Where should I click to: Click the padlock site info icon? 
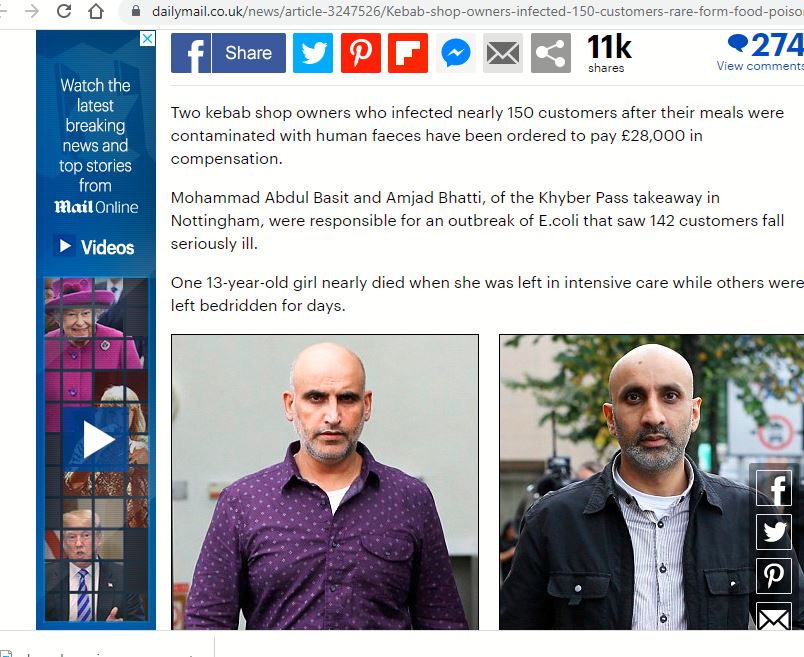point(136,11)
